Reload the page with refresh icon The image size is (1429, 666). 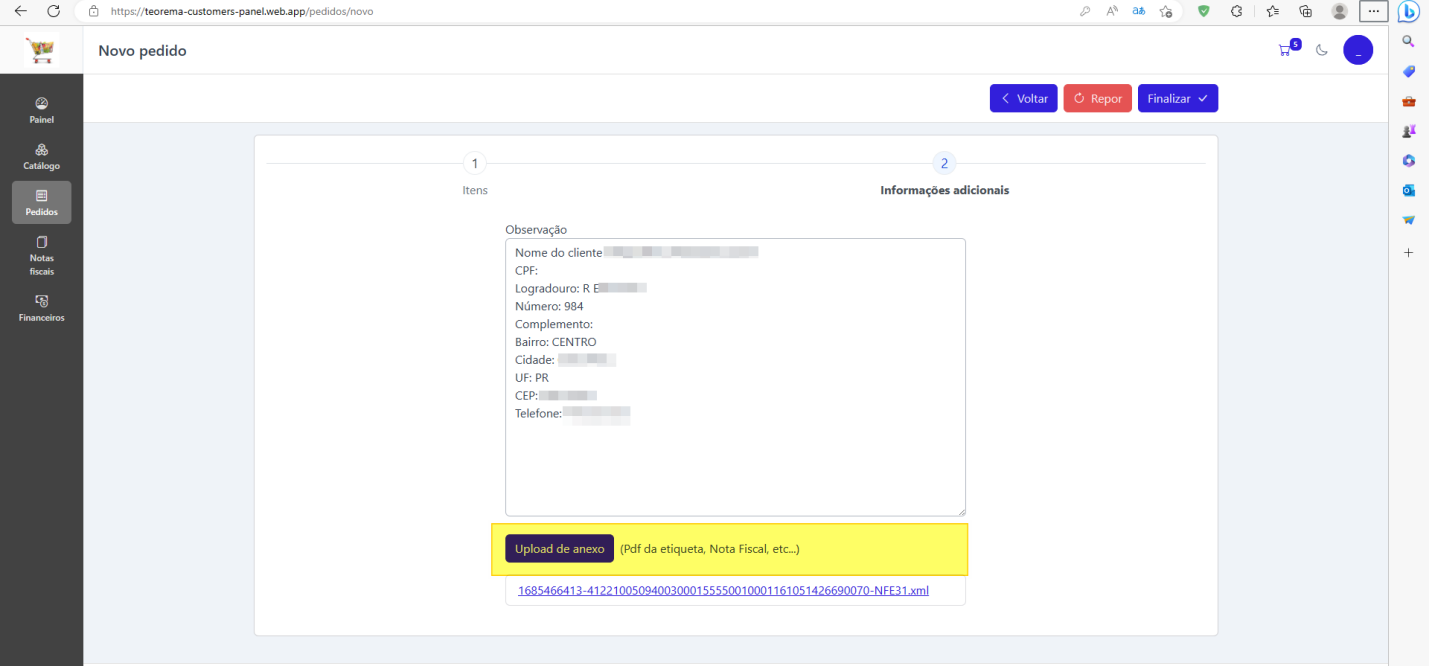pos(54,11)
